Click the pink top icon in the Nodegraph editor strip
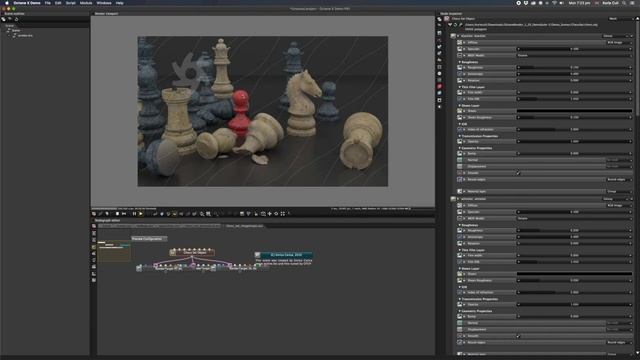This screenshot has height=360, width=640. (x=94, y=226)
